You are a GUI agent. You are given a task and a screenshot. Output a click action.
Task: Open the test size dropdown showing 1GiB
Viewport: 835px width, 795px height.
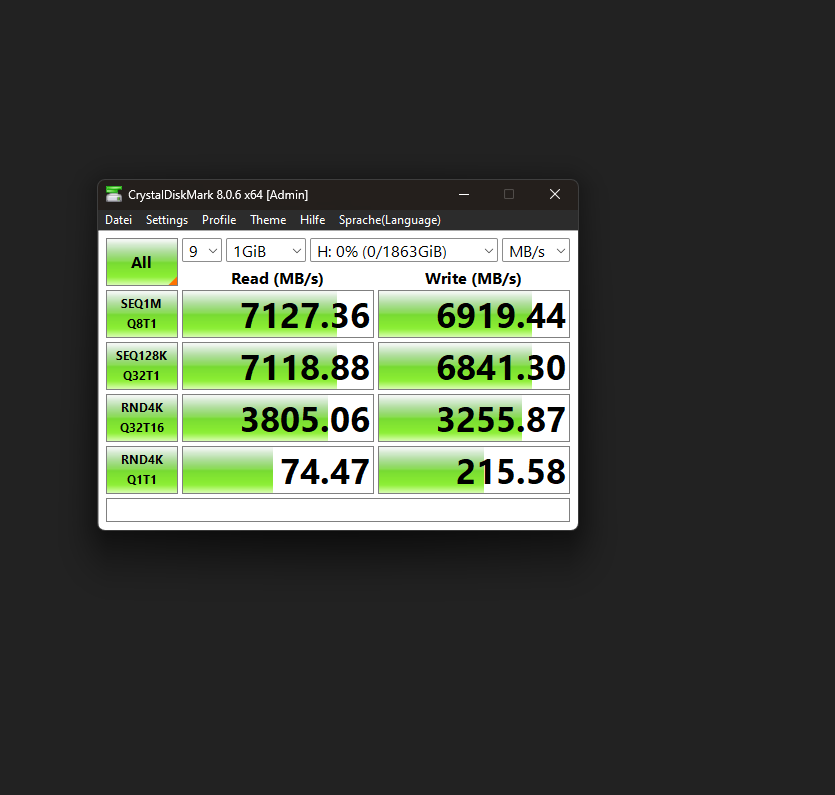(266, 250)
